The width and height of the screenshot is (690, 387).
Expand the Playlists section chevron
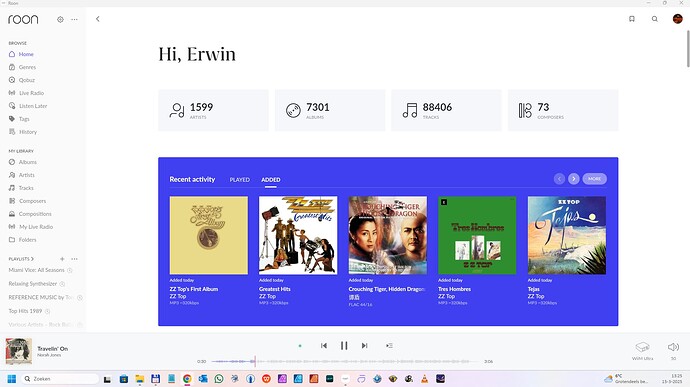tap(32, 259)
